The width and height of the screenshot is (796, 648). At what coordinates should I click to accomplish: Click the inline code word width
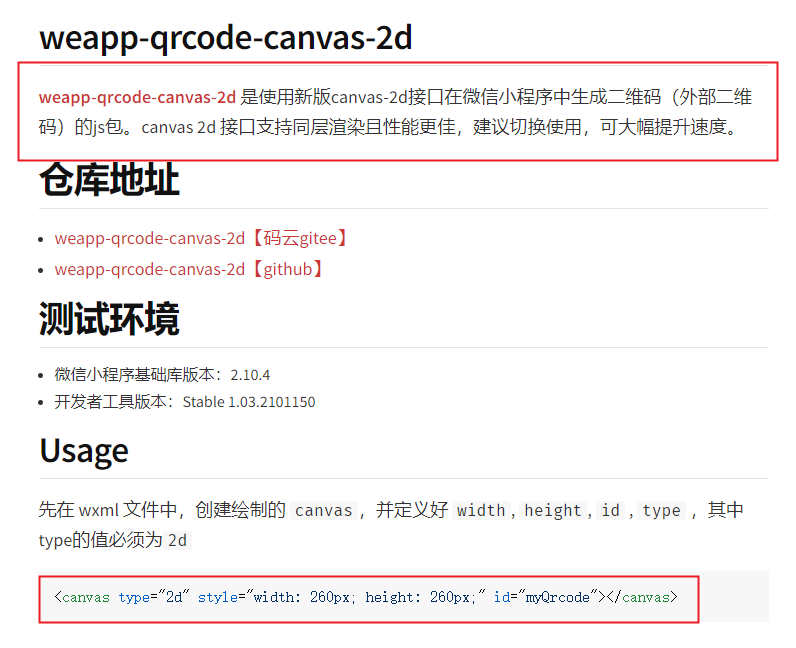point(480,510)
